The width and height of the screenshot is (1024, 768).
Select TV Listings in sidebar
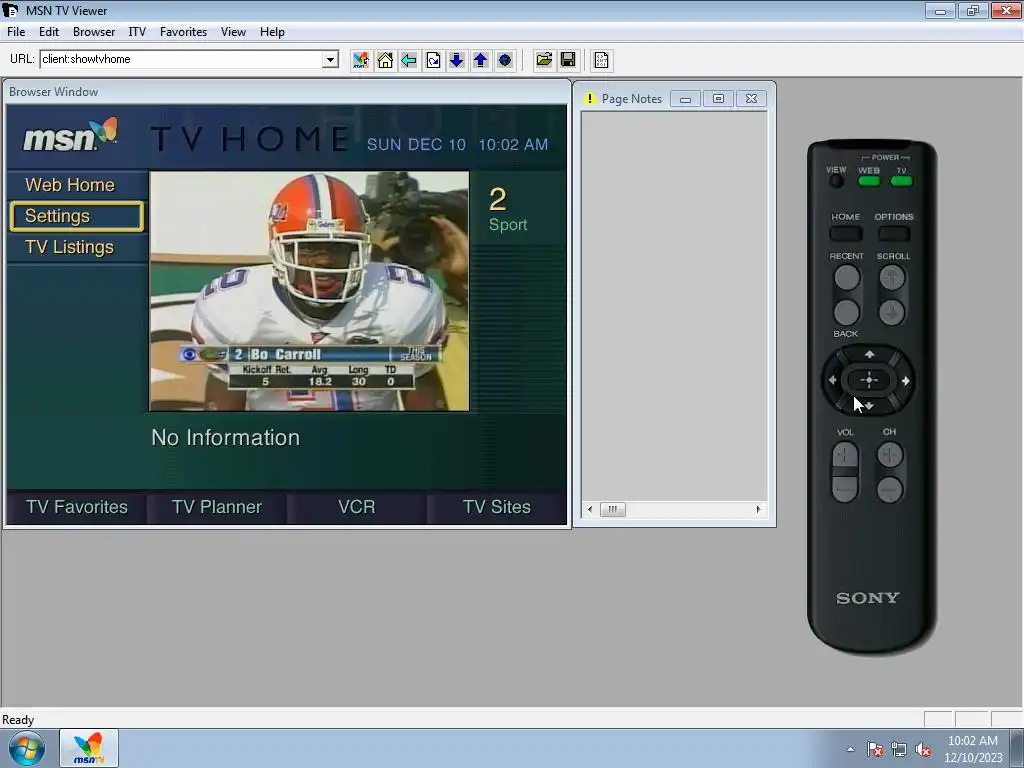[x=70, y=248]
